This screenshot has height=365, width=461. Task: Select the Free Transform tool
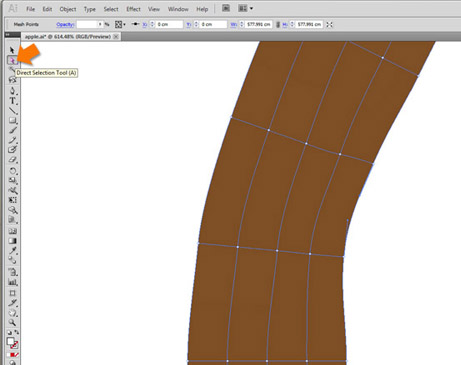click(x=12, y=200)
